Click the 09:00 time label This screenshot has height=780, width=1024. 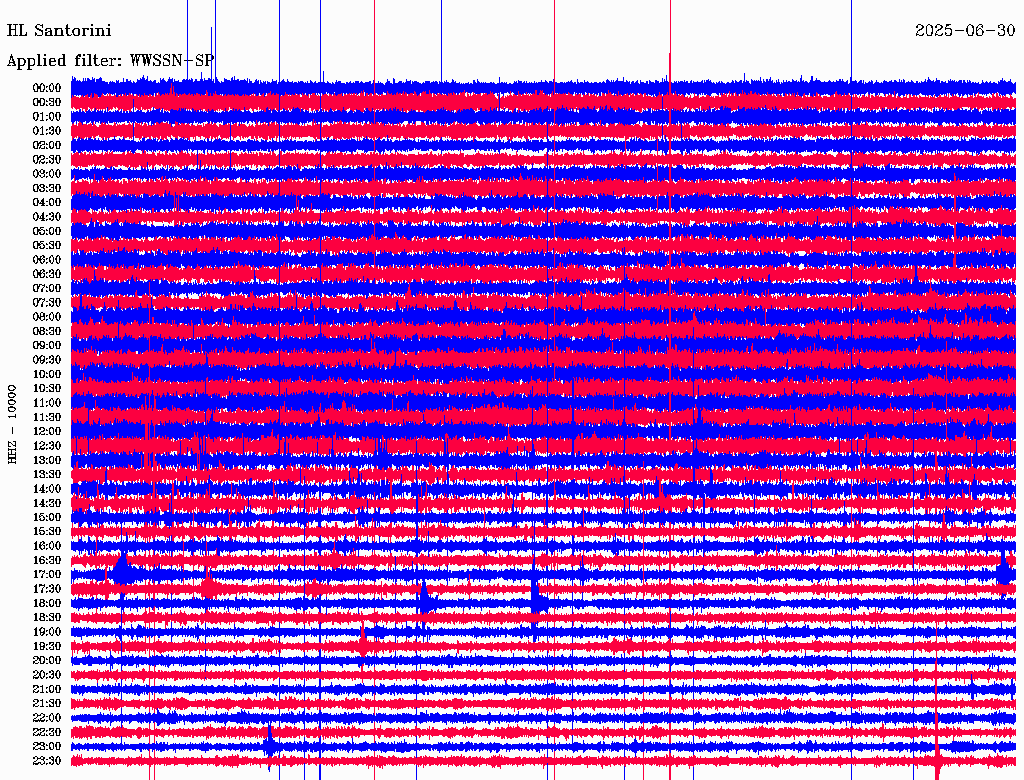[x=47, y=346]
